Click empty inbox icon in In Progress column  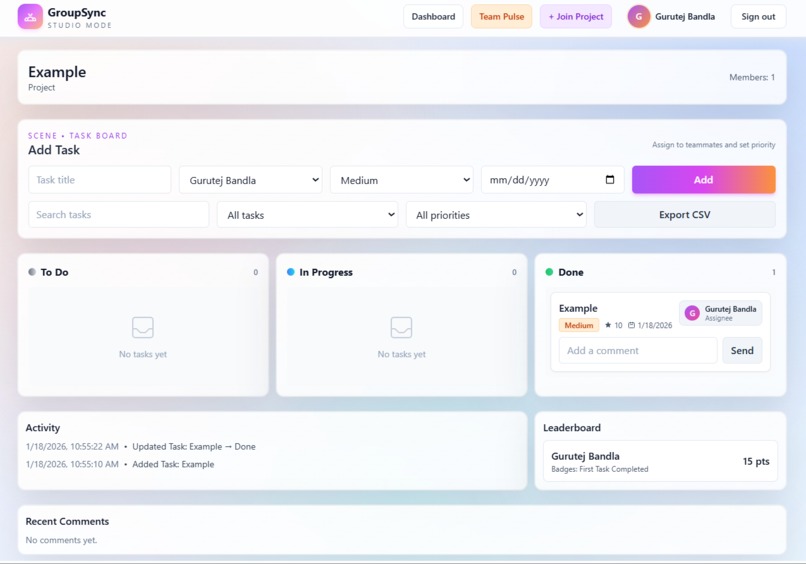[401, 328]
